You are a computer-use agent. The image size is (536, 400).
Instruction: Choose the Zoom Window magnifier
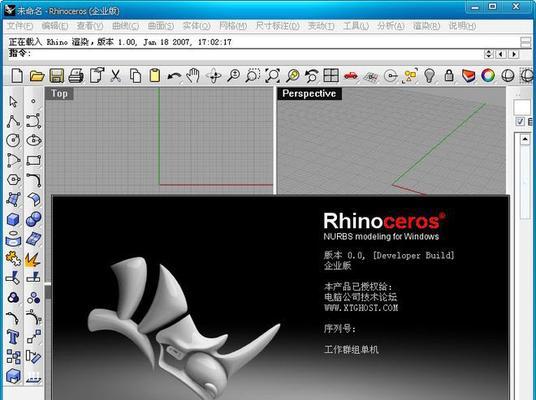253,76
